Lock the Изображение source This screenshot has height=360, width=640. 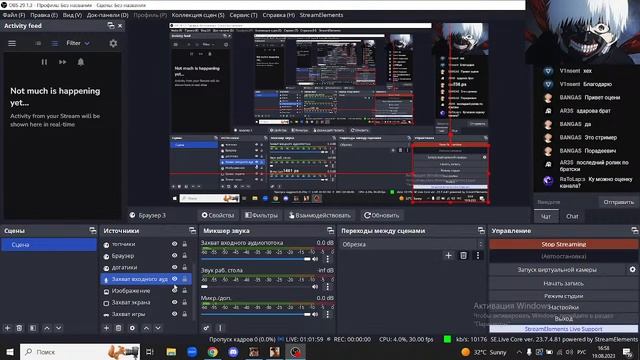[185, 291]
